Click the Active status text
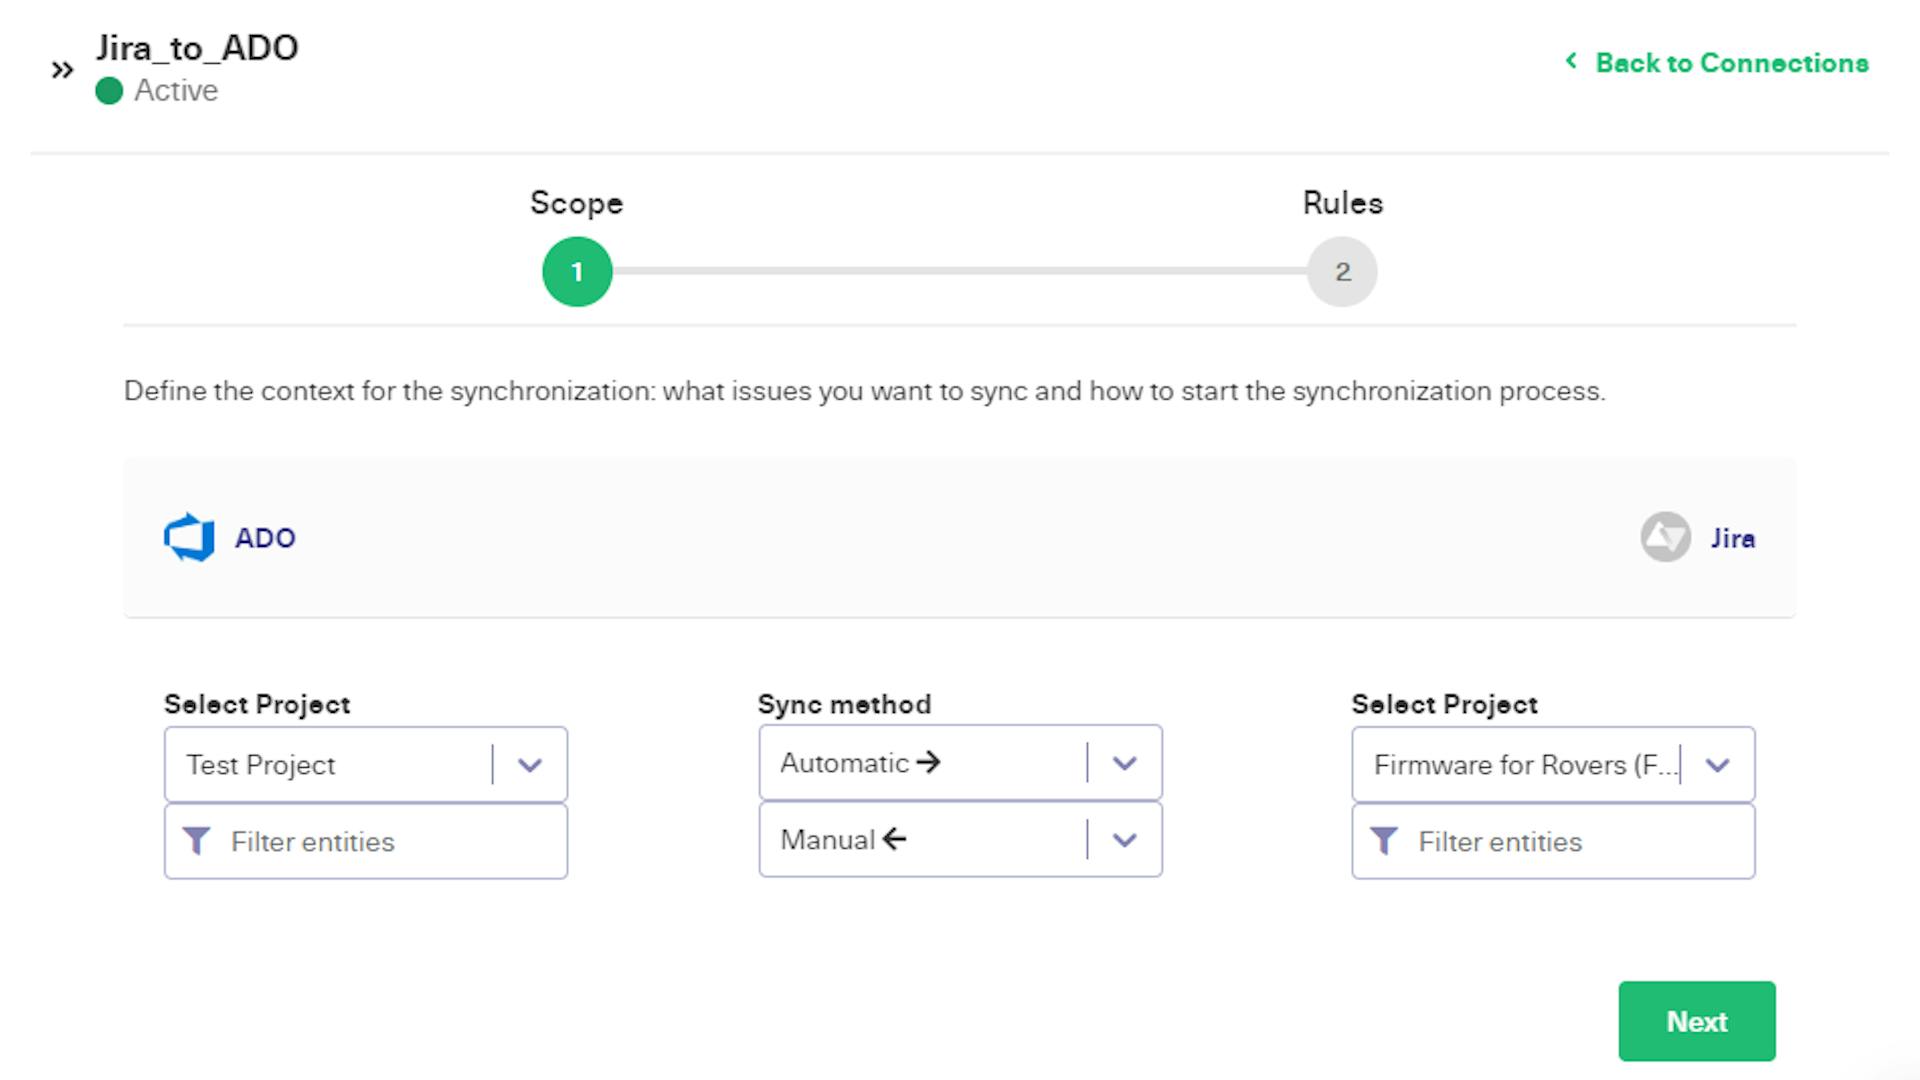This screenshot has height=1080, width=1920. (x=176, y=91)
